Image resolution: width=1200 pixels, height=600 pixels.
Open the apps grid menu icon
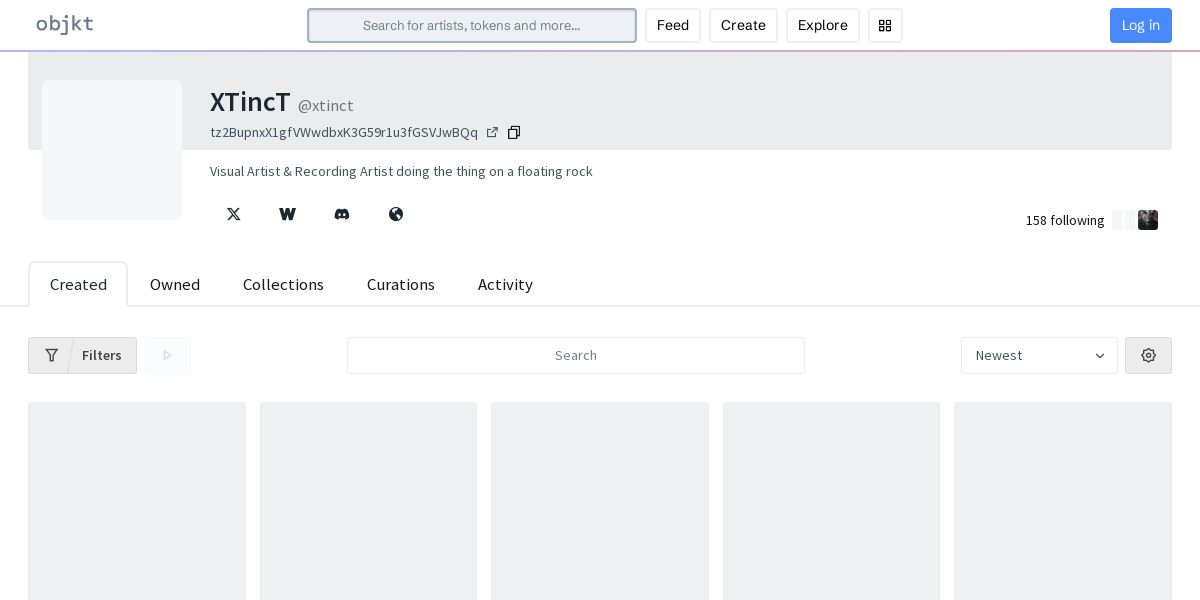pyautogui.click(x=885, y=26)
